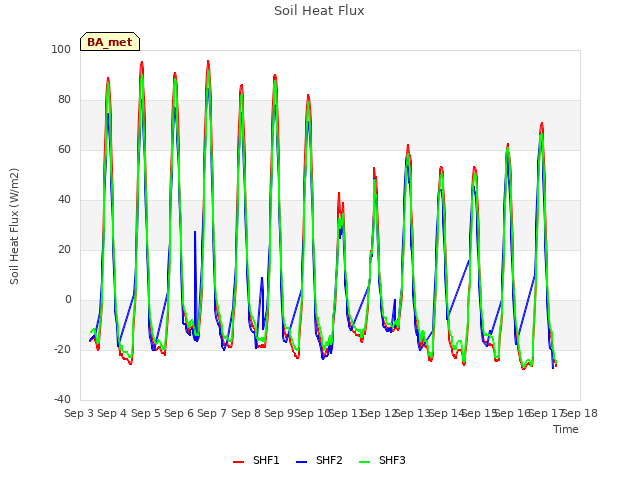This screenshot has height=480, width=640.
Task: Click the y-axis value 80
Action: [64, 100]
